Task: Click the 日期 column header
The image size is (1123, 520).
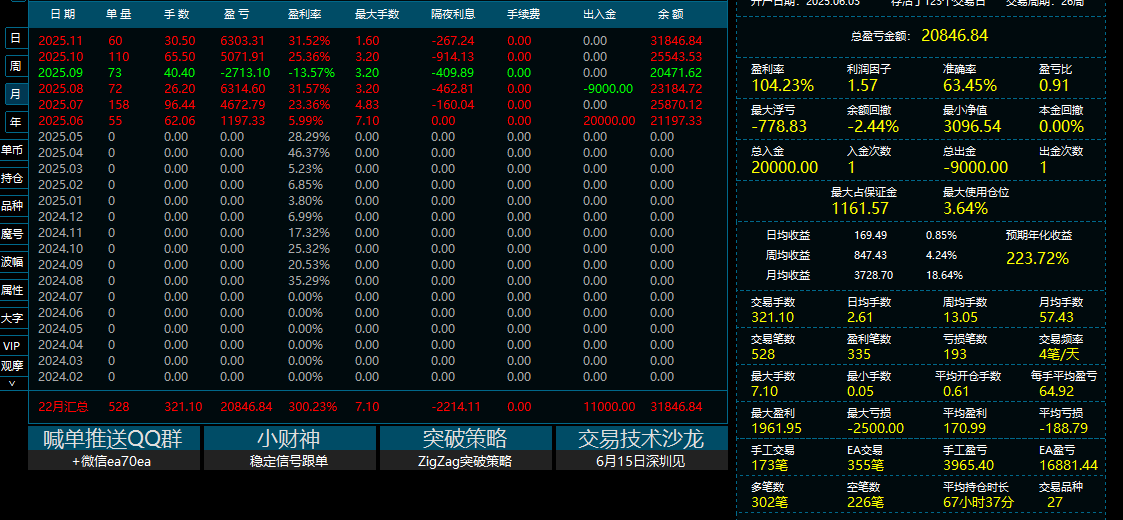Action: pos(63,14)
